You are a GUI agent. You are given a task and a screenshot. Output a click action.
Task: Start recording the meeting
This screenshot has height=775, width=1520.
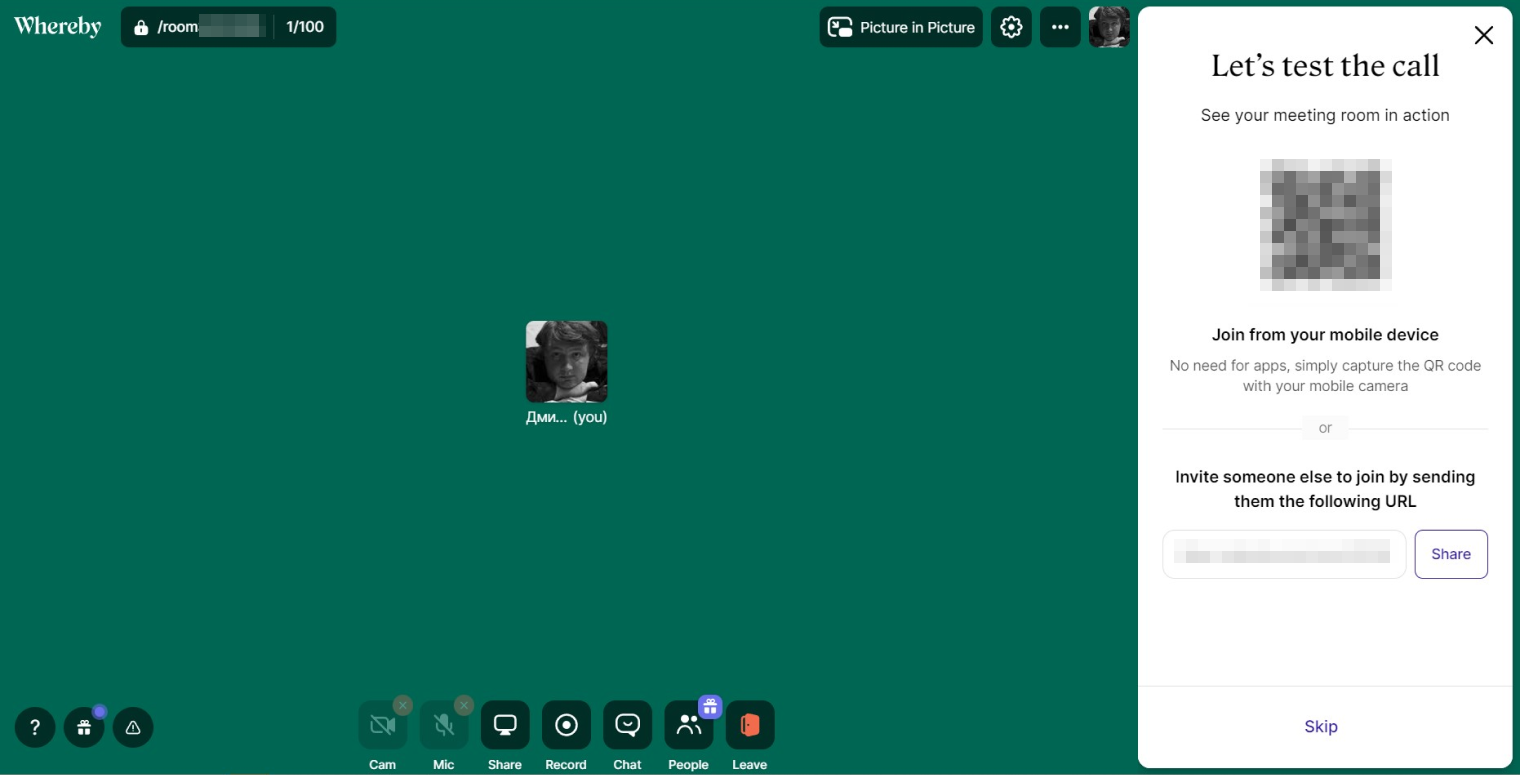[566, 725]
